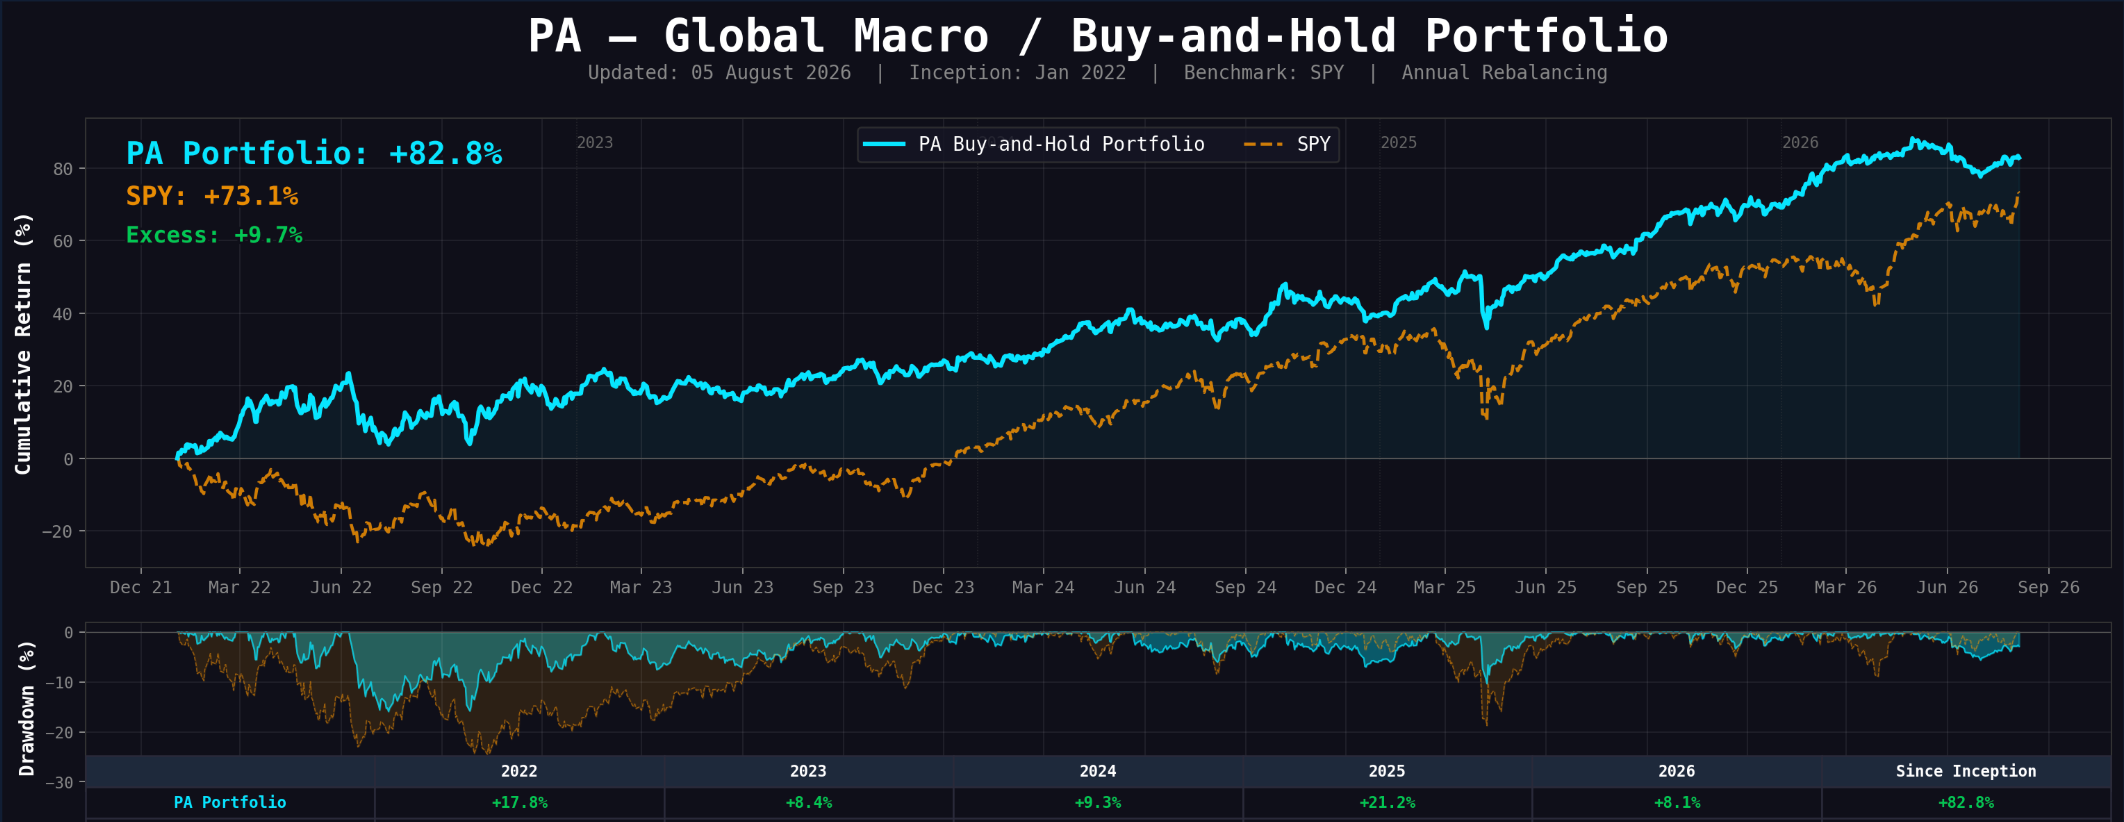2124x822 pixels.
Task: Click the "+9.3%" return cell for 2024
Action: click(x=1098, y=802)
